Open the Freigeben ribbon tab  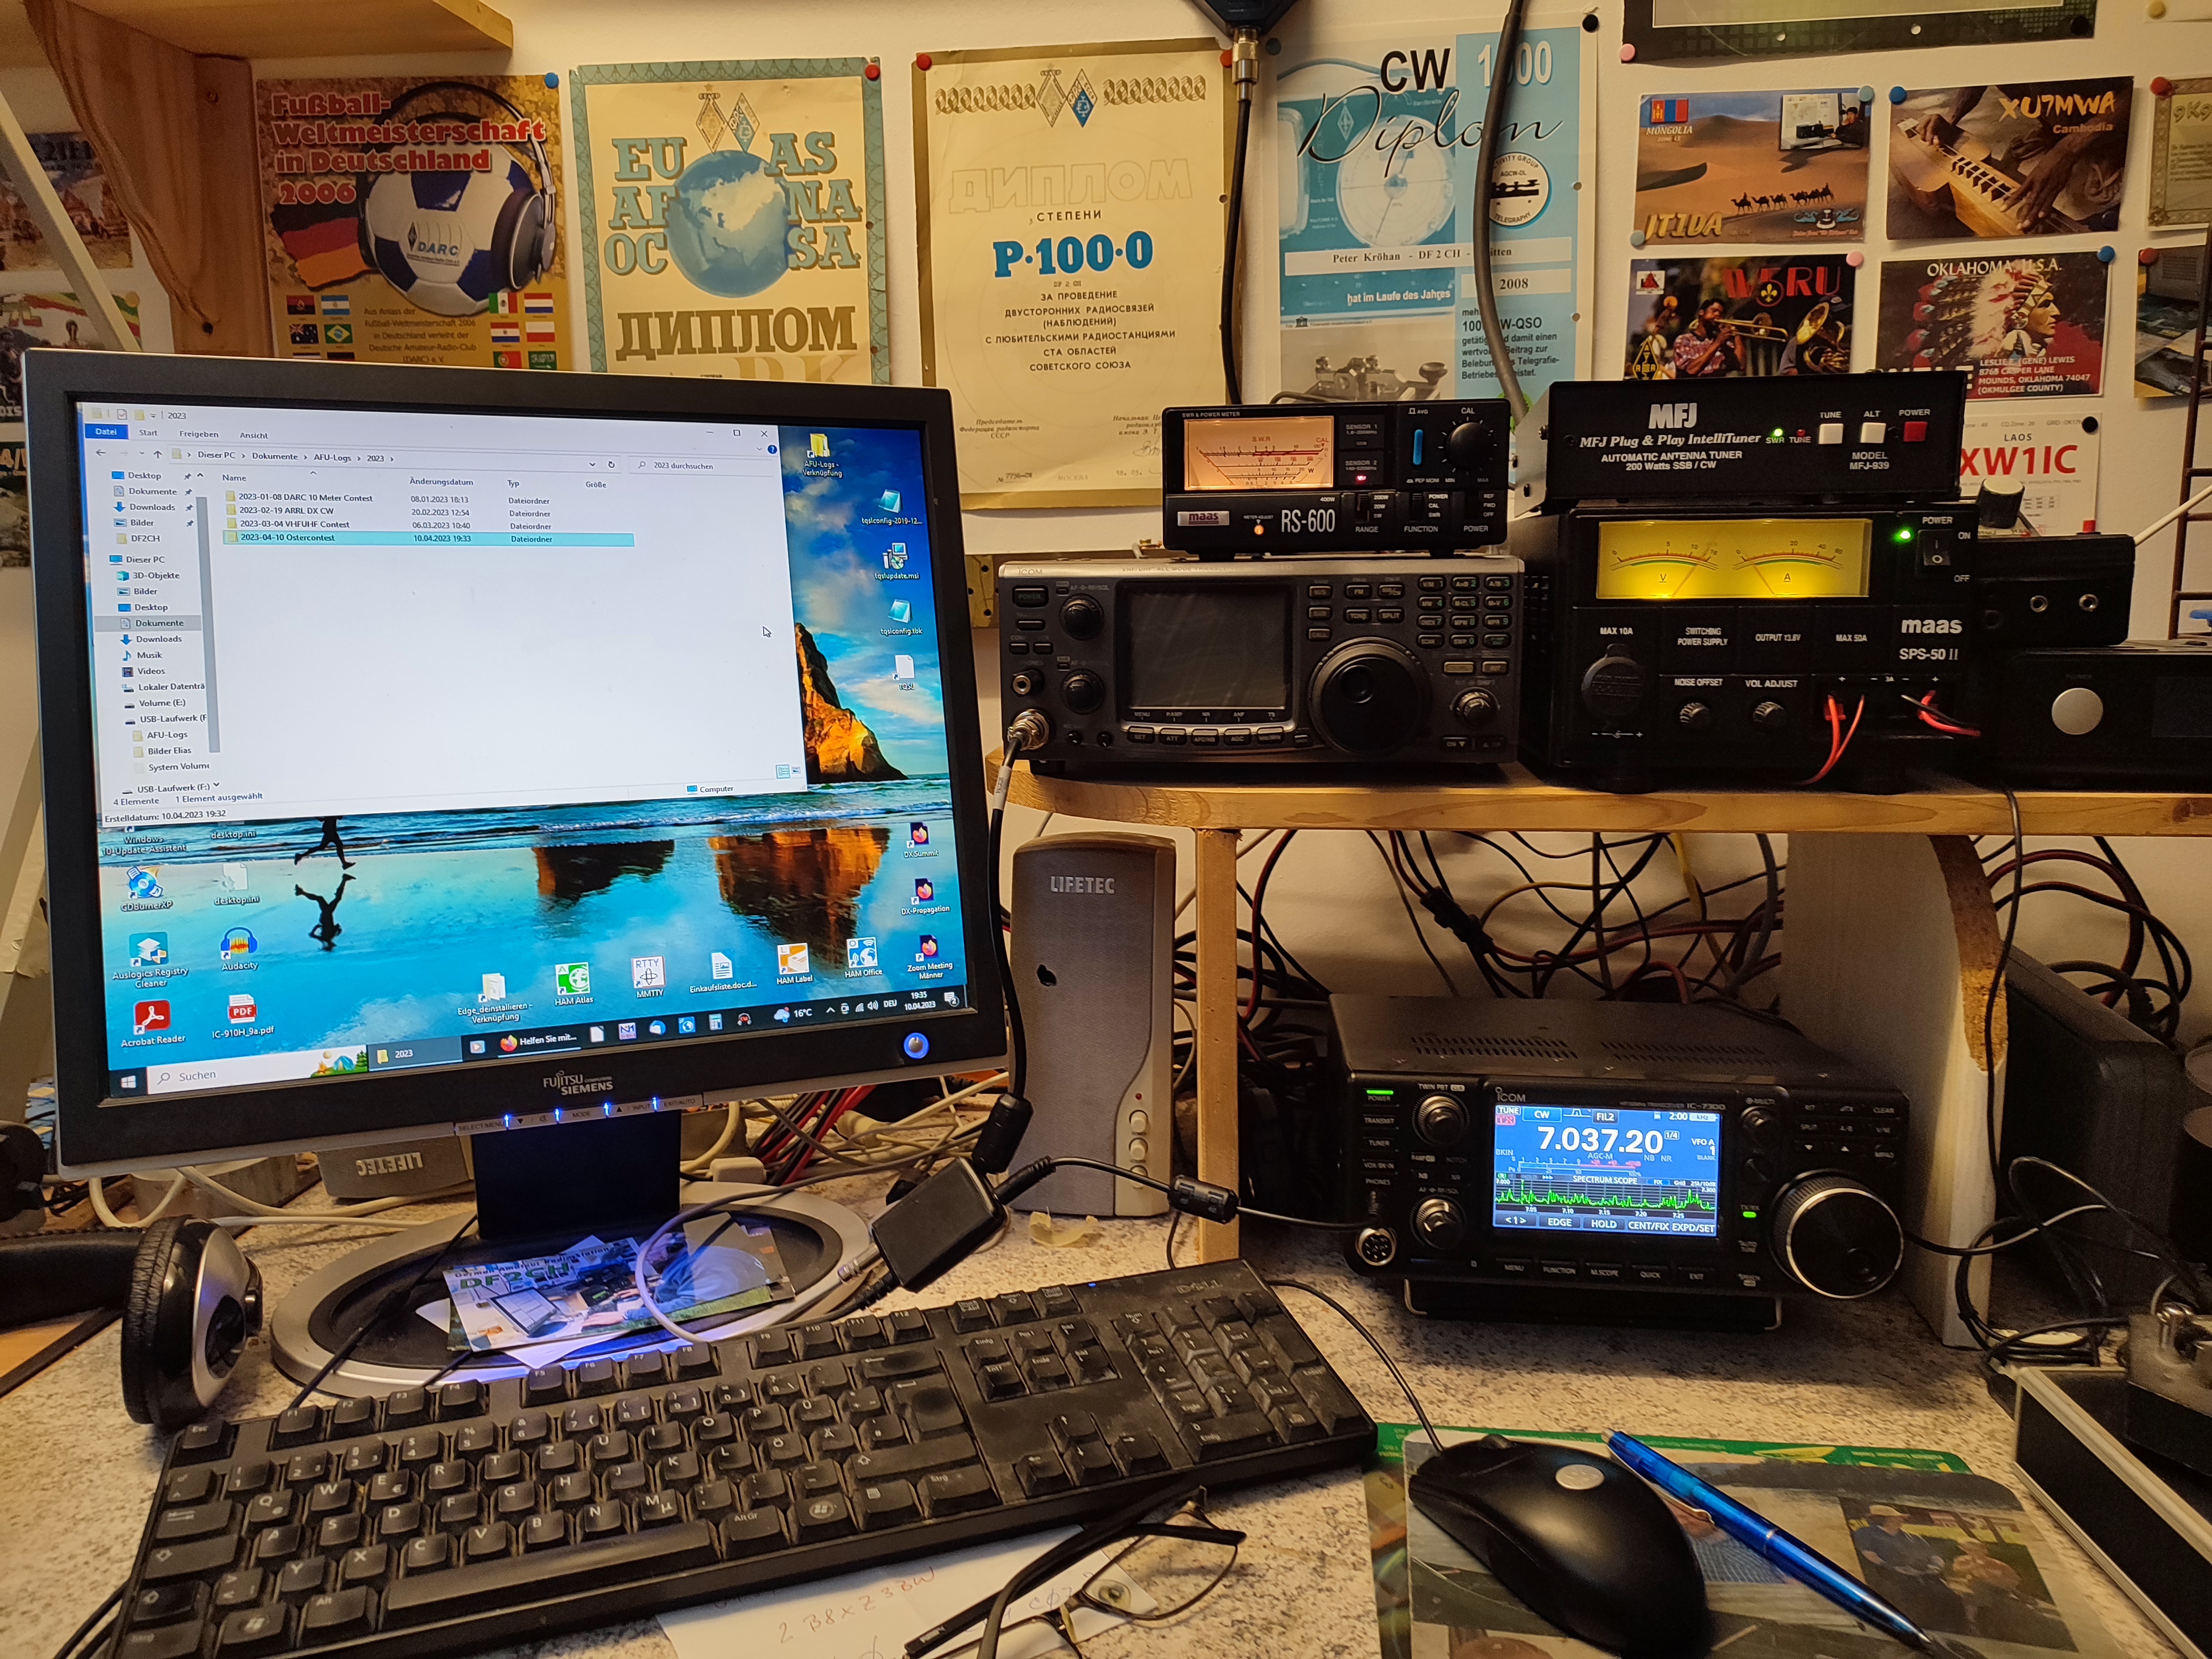tap(199, 434)
